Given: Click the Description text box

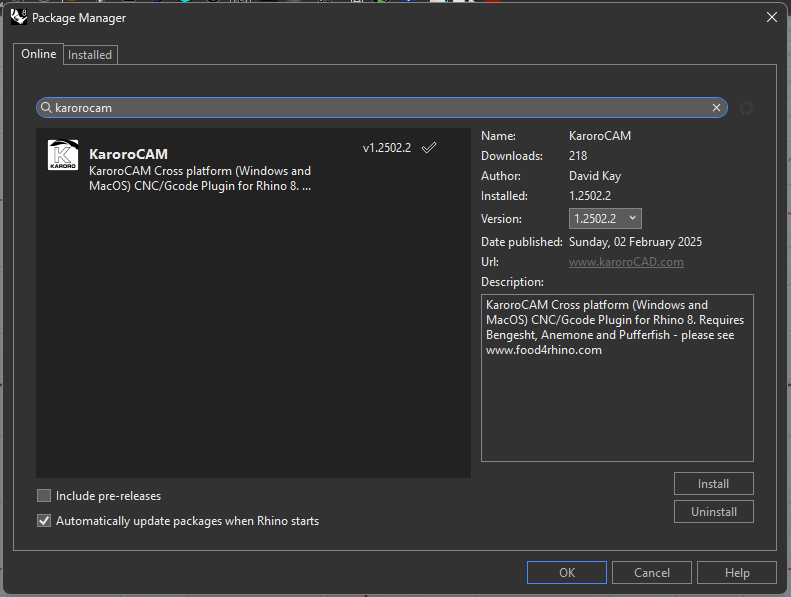Looking at the screenshot, I should (x=617, y=377).
